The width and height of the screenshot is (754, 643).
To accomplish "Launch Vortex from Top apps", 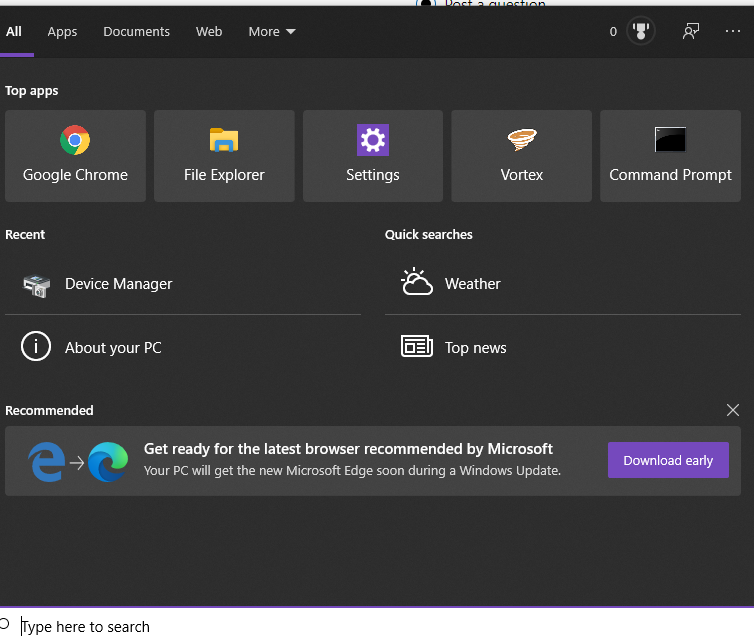I will click(x=521, y=156).
